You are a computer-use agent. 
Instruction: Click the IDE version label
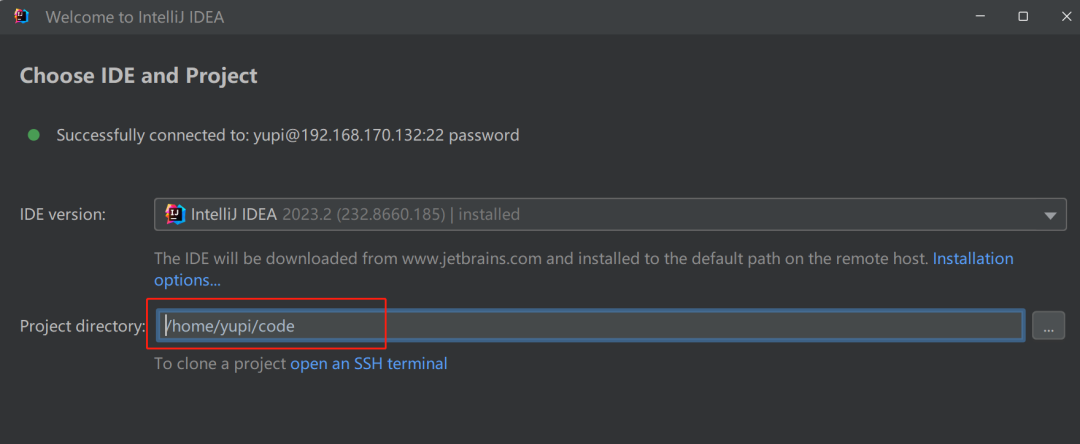pyautogui.click(x=63, y=214)
